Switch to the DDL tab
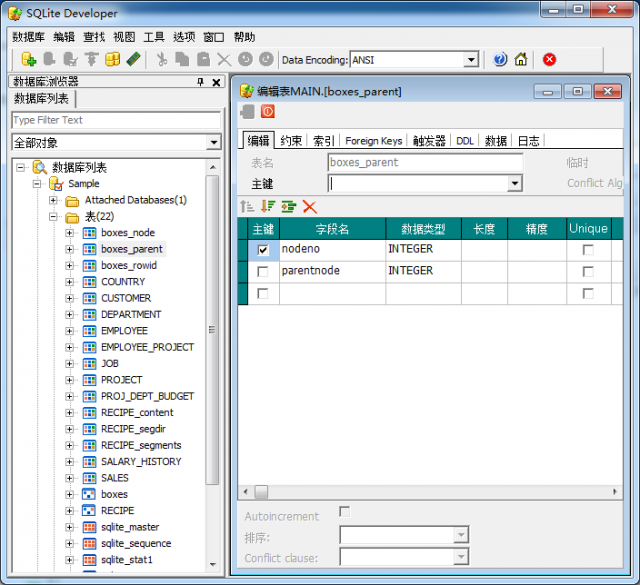Screen dimensions: 640x585 (465, 141)
